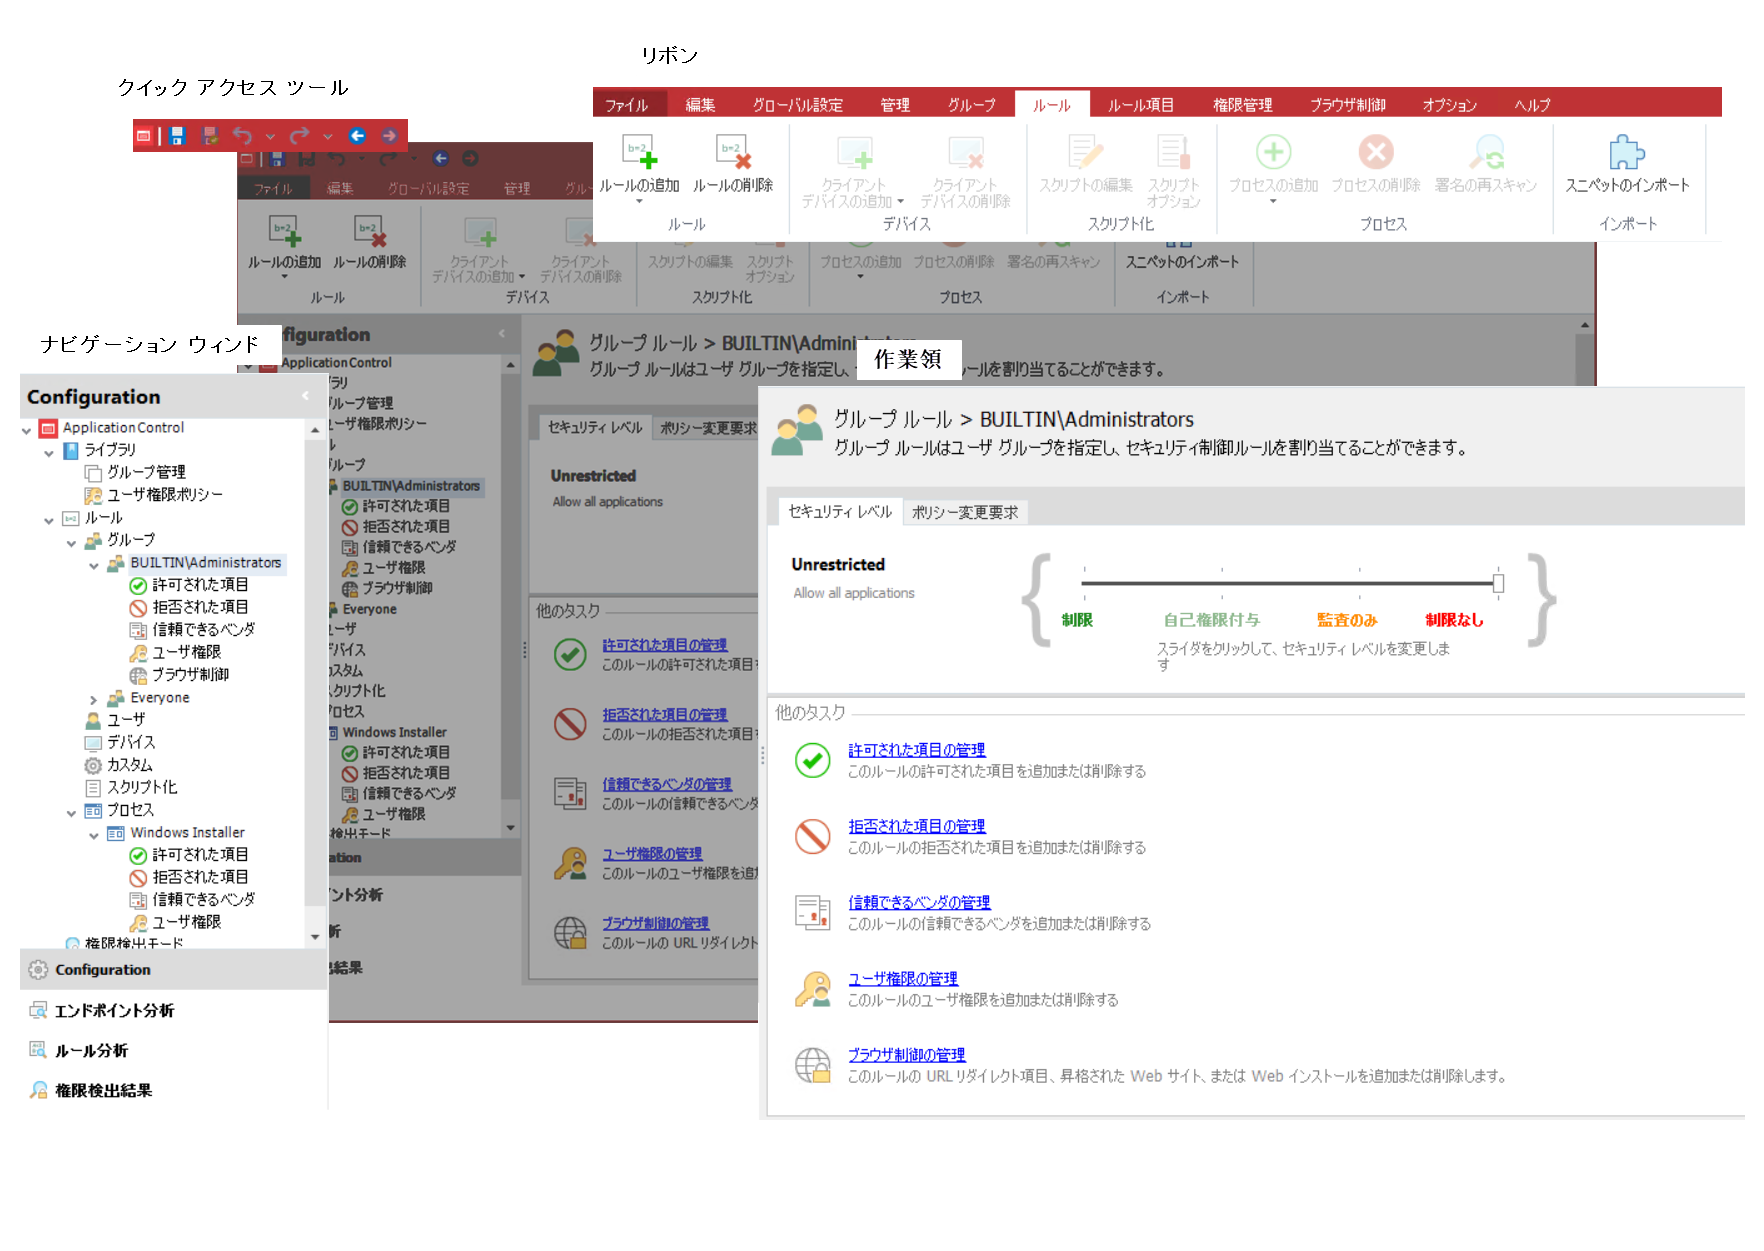Viewport: 1764px width, 1251px height.
Task: Switch to グローバル設定 ribbon tab
Action: 798,105
